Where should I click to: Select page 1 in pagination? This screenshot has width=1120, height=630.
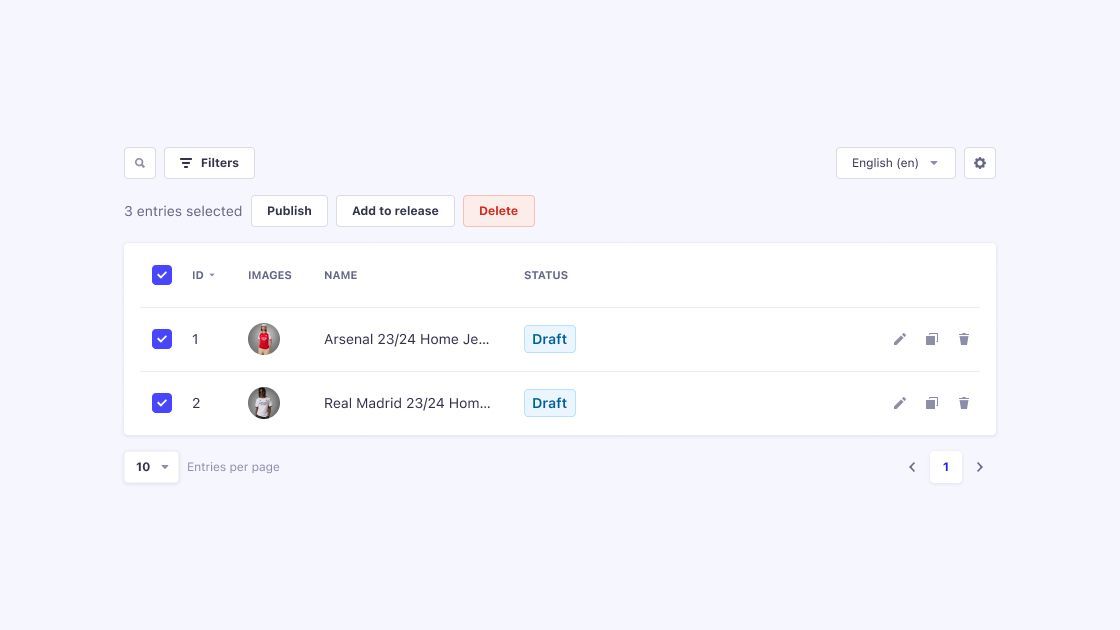coord(946,467)
